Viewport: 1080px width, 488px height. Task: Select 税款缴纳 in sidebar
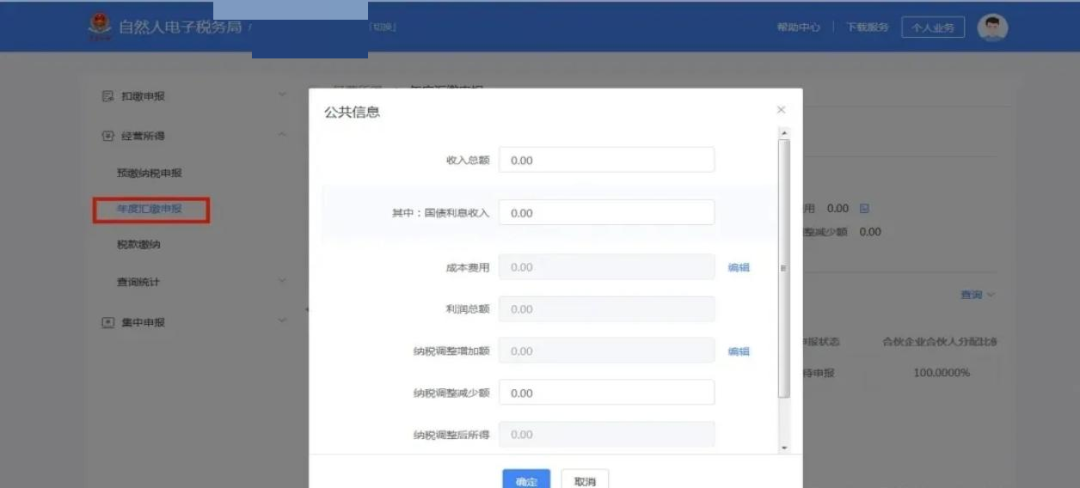[139, 244]
